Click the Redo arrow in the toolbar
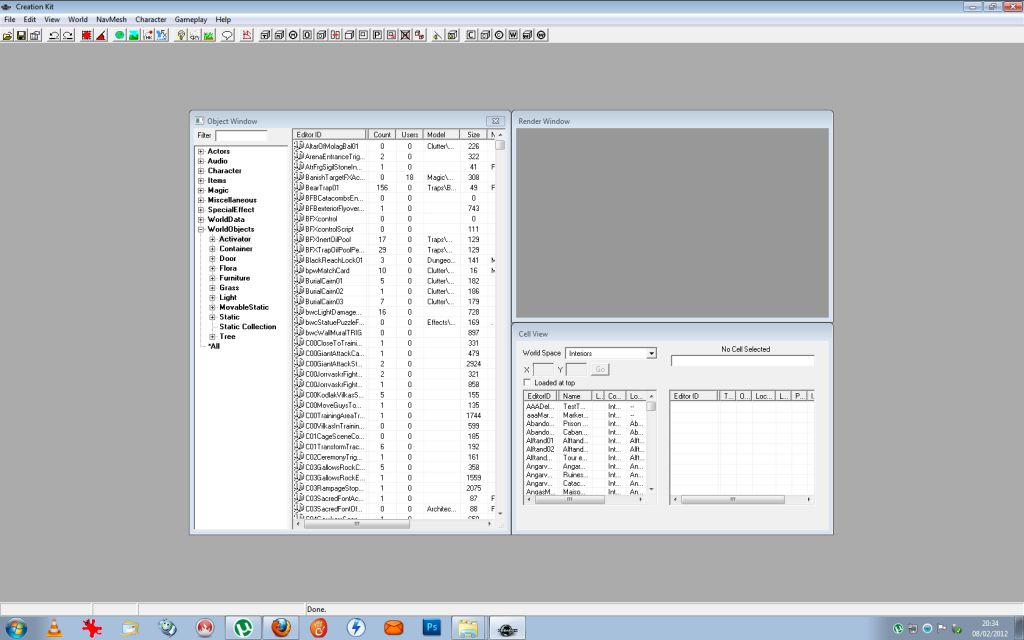 pos(68,35)
